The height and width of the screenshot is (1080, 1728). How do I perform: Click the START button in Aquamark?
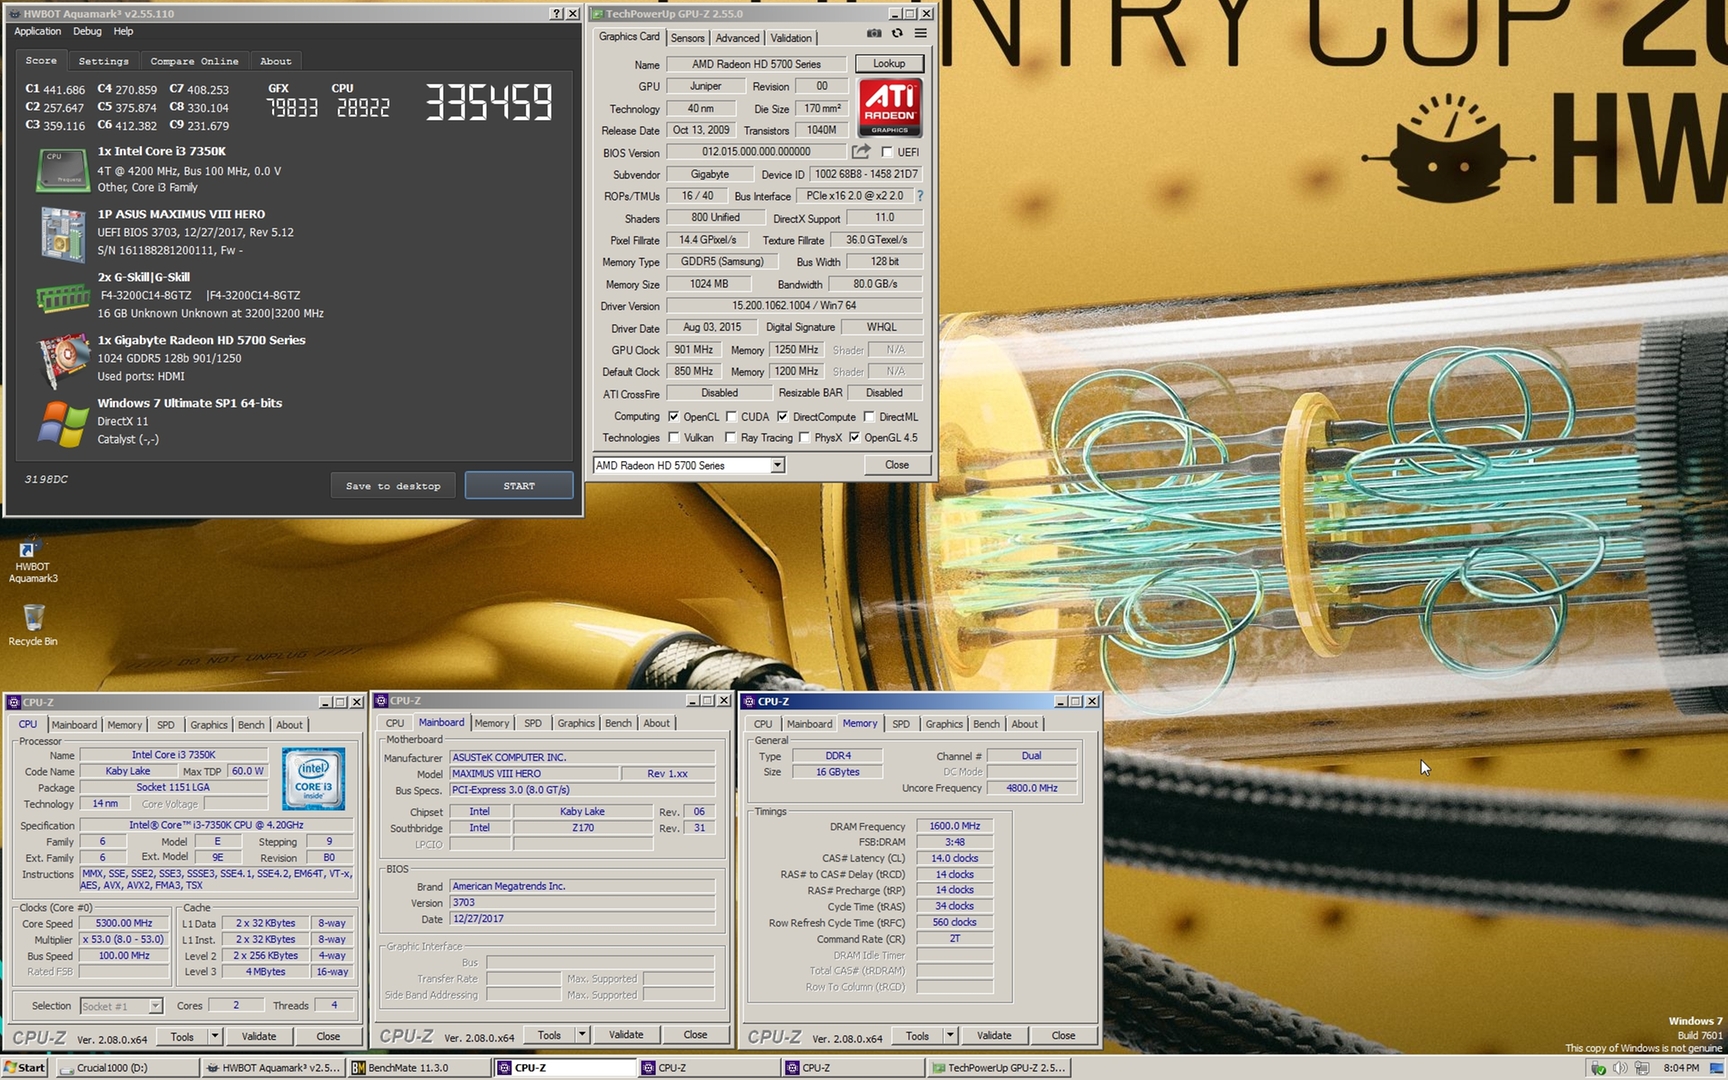pyautogui.click(x=519, y=486)
